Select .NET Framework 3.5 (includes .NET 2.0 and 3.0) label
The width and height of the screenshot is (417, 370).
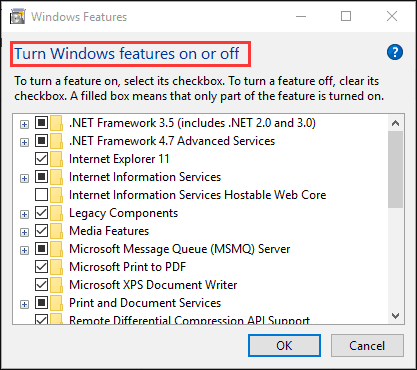(x=192, y=123)
